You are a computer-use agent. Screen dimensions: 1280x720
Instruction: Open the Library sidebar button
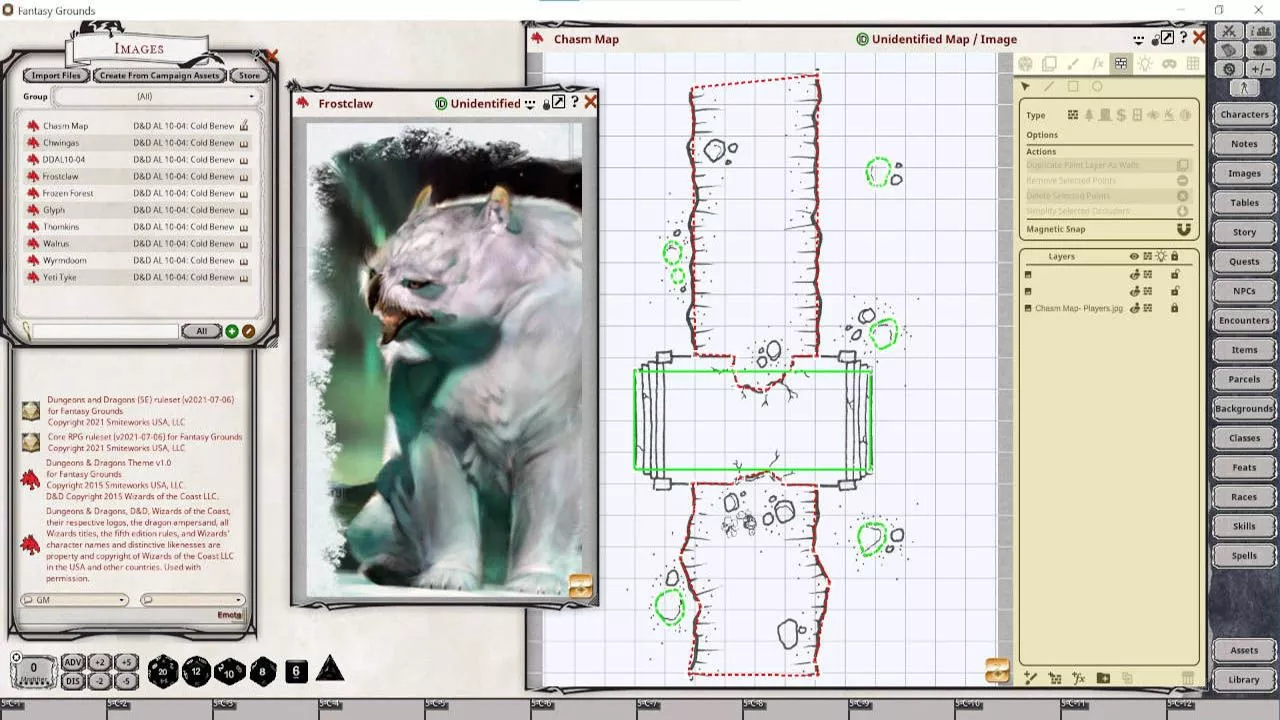(1244, 680)
